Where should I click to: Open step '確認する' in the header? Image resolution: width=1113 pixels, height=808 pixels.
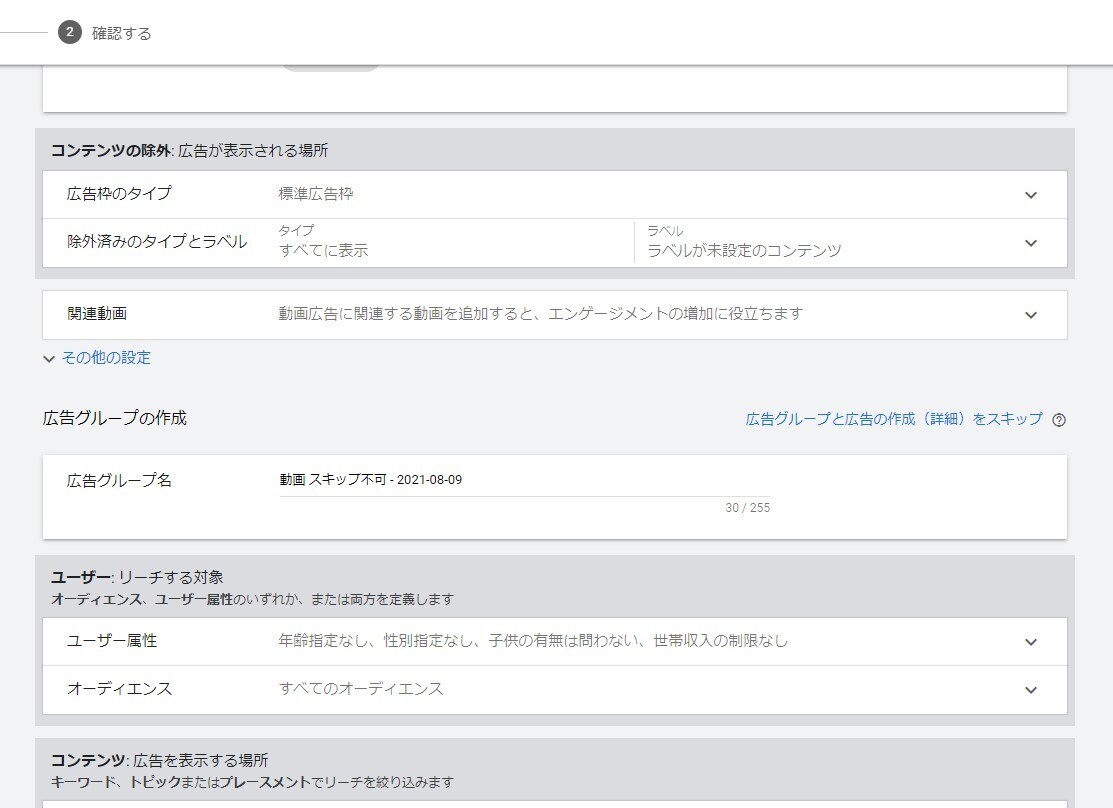point(121,33)
